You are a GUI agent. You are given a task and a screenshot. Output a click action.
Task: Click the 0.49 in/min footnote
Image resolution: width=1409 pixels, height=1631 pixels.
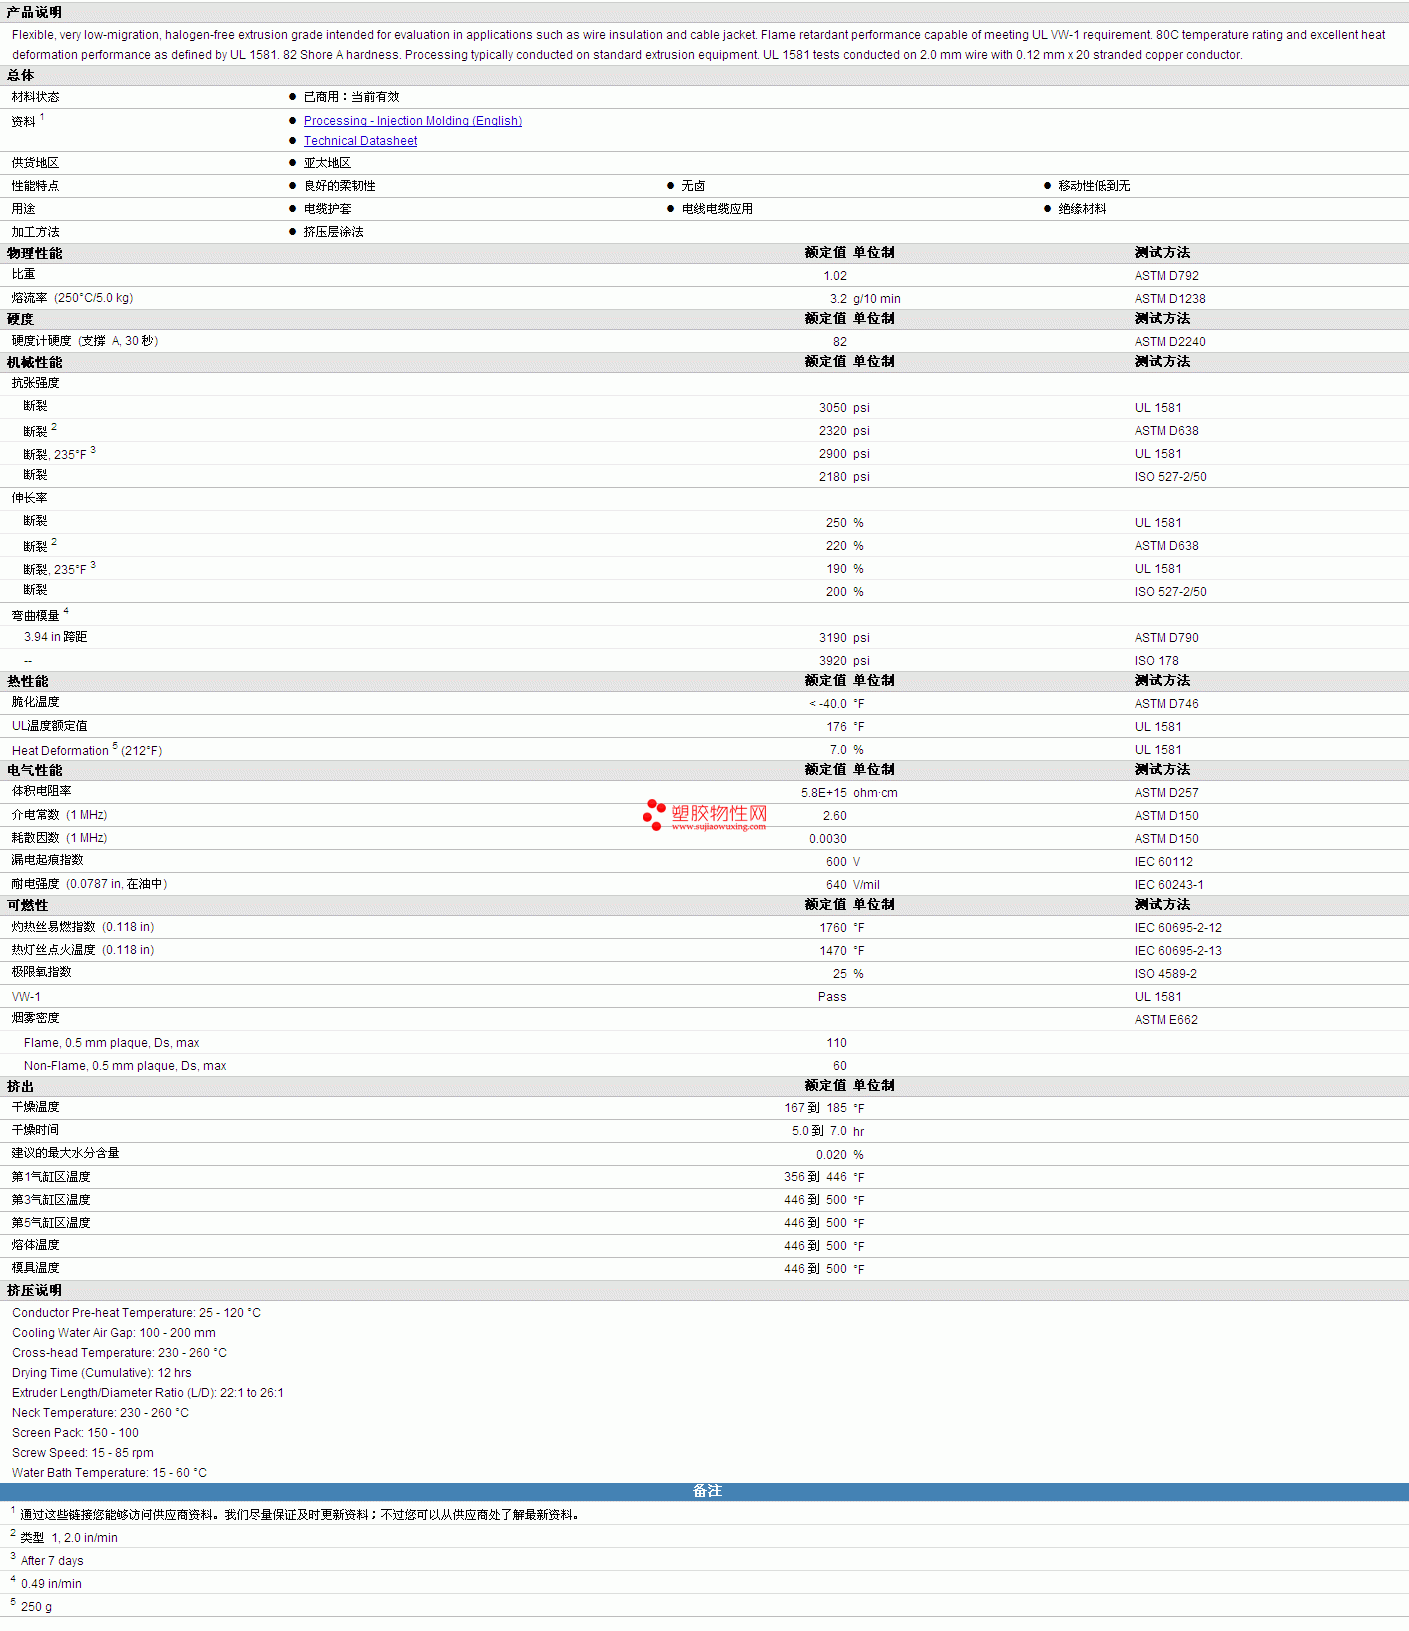[x=51, y=1584]
